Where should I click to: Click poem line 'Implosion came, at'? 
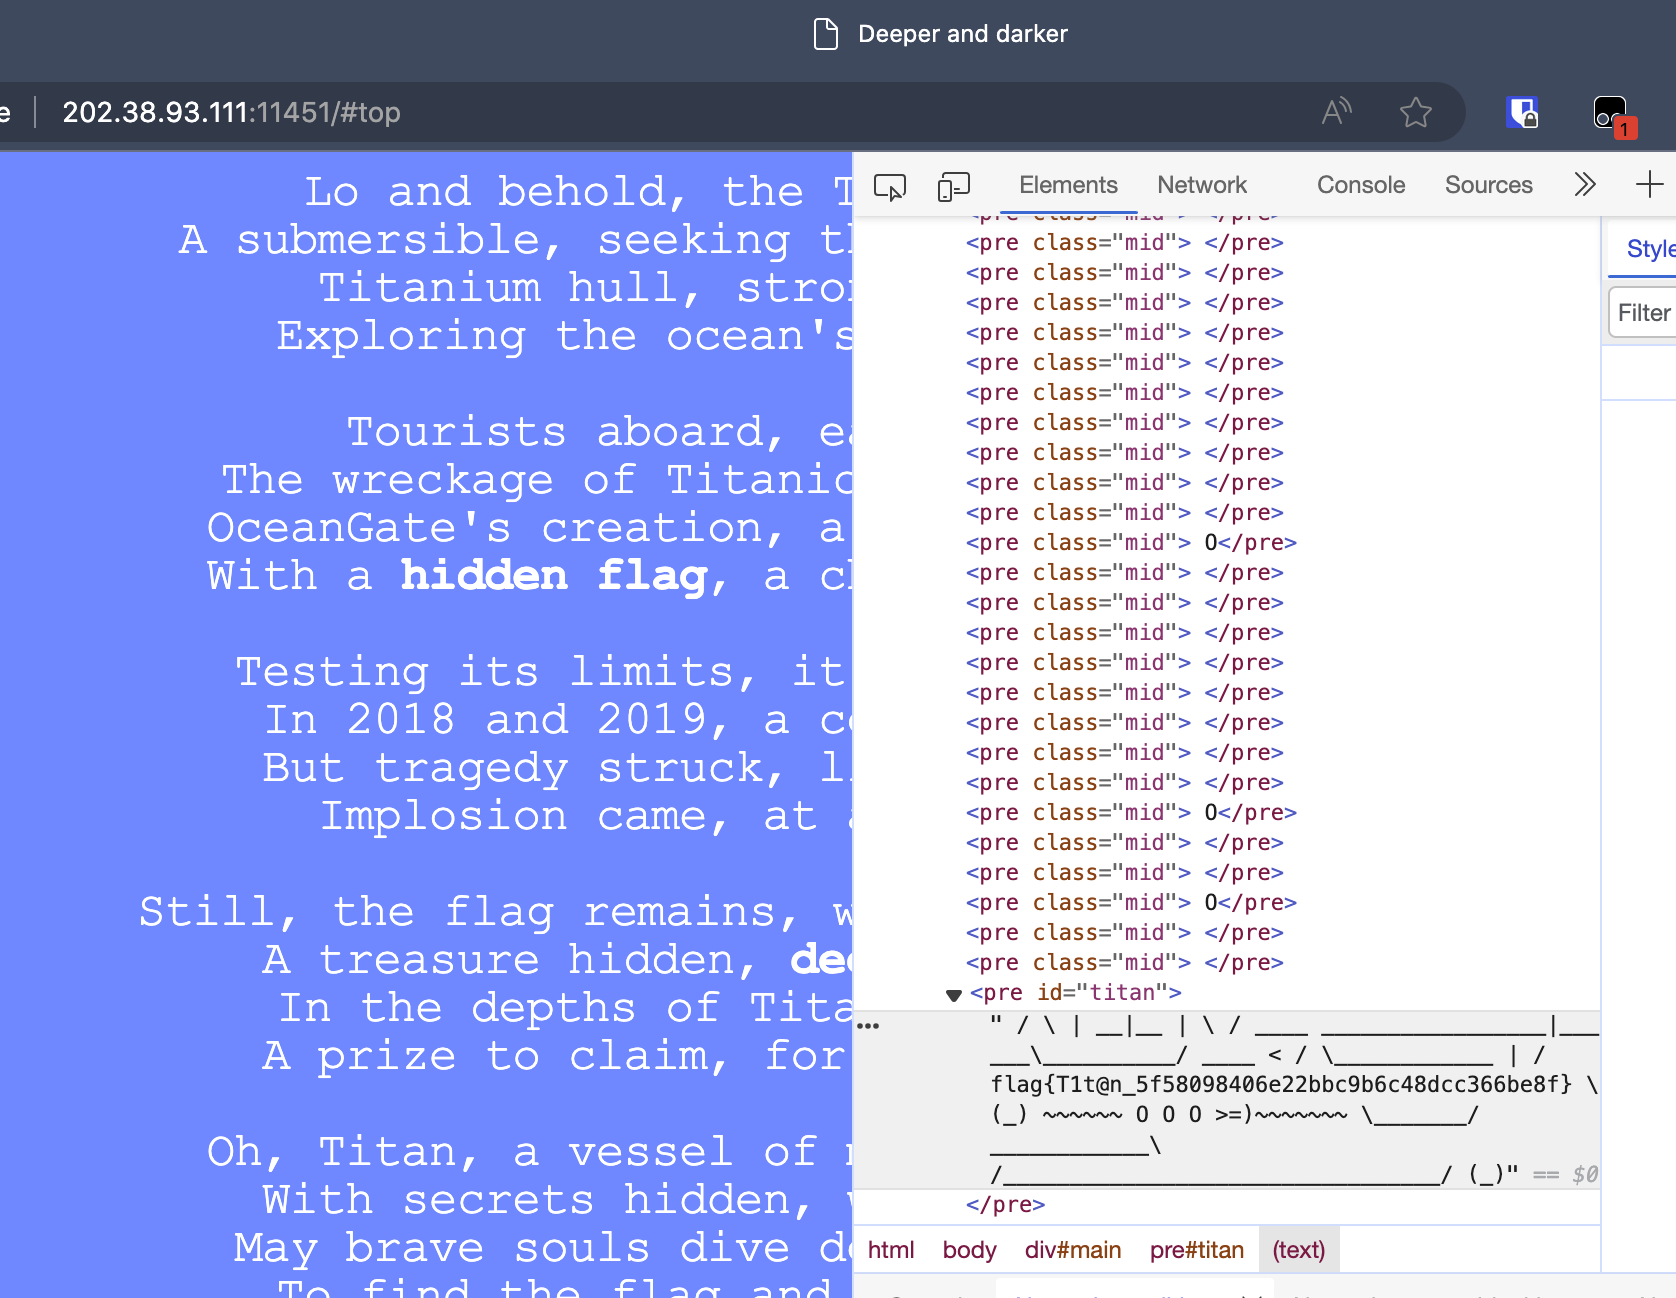(586, 816)
